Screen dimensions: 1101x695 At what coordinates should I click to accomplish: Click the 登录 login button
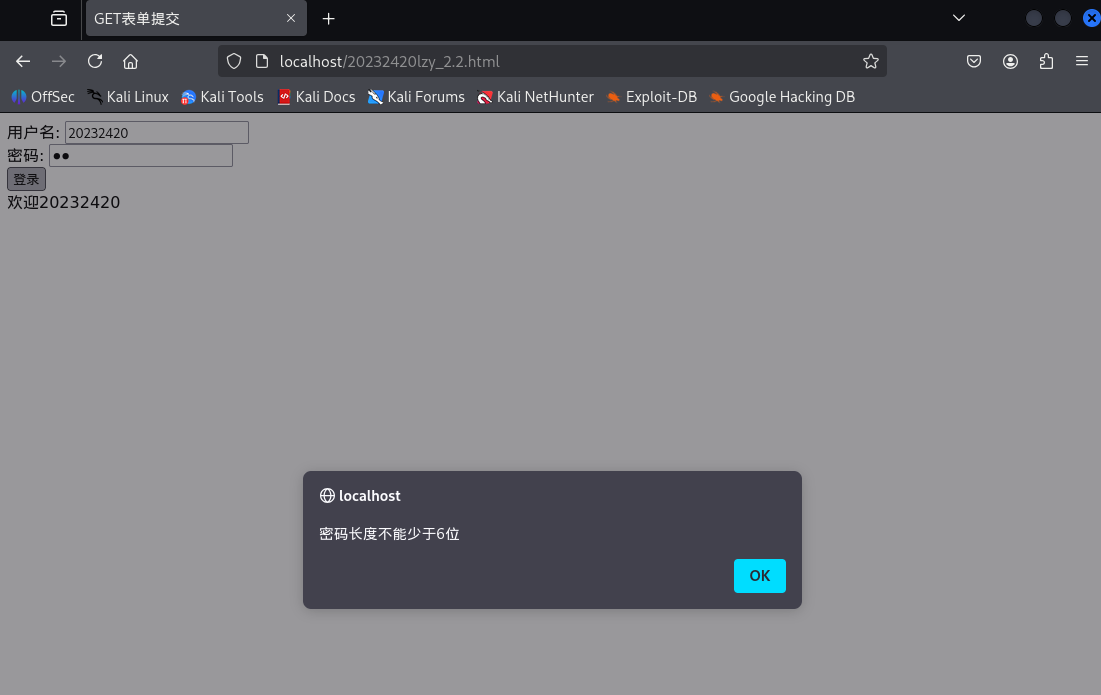pyautogui.click(x=26, y=179)
